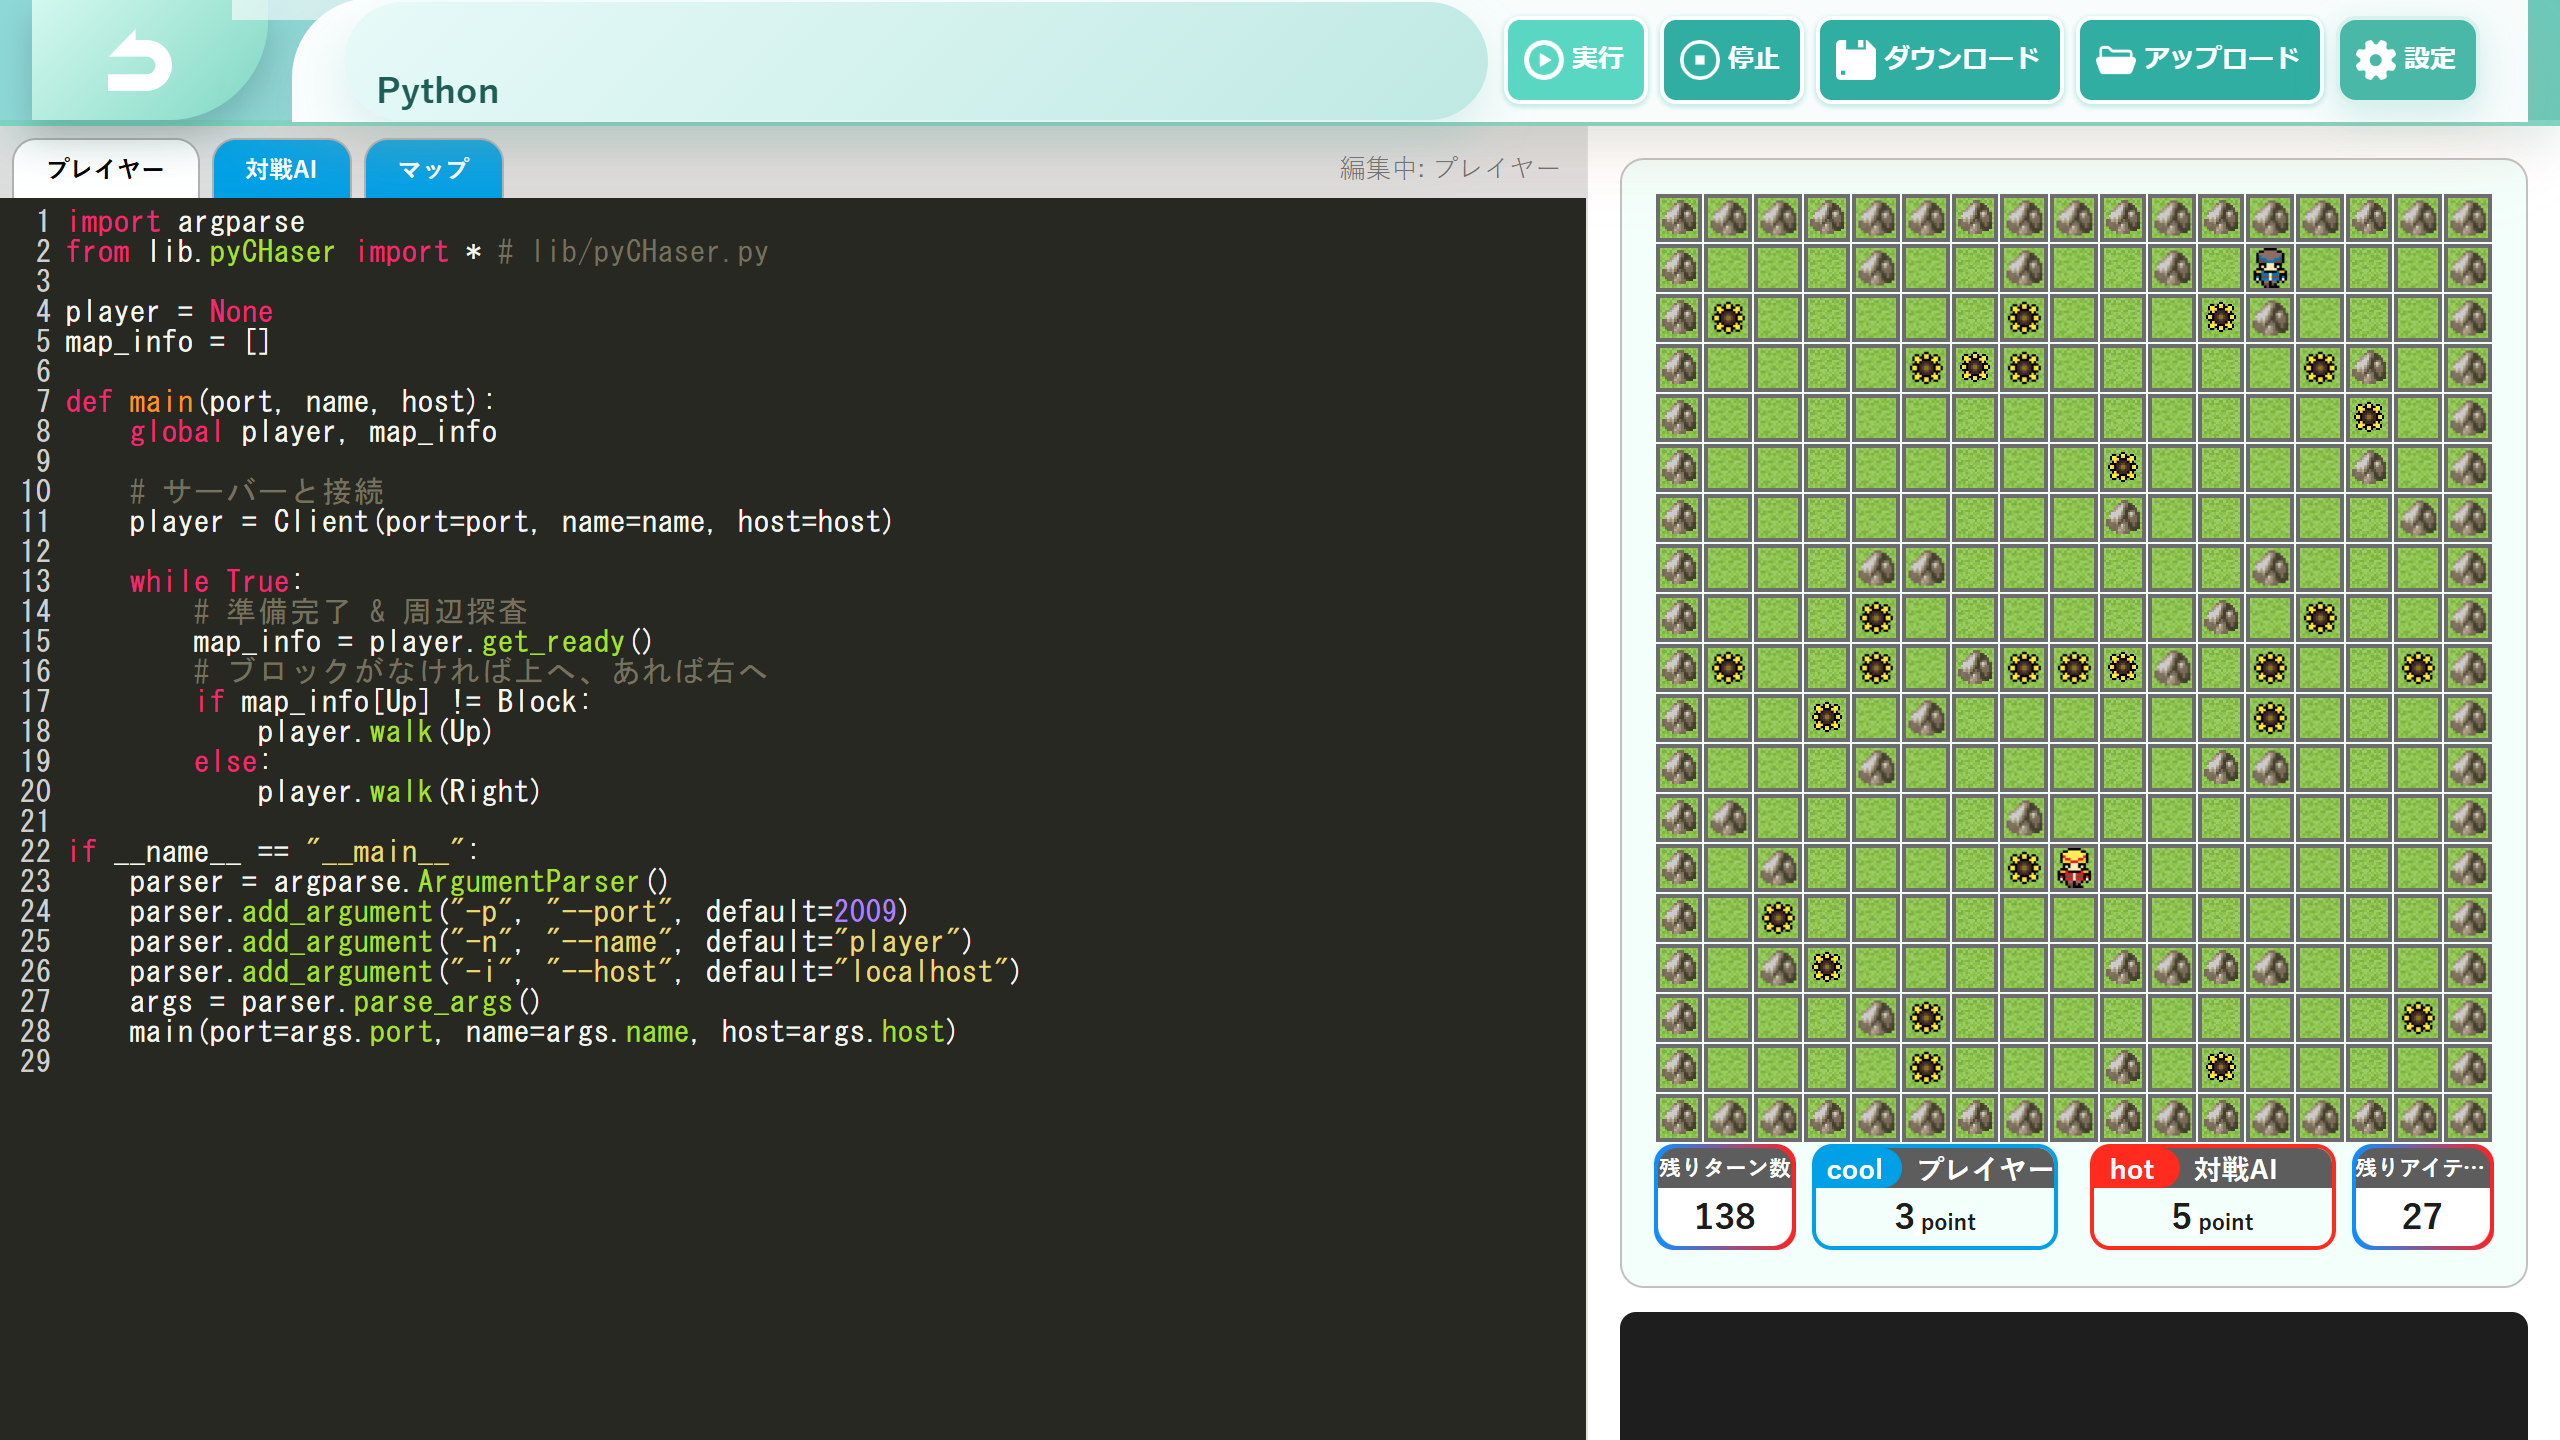The height and width of the screenshot is (1440, 2560).
Task: Click the 'while True:' line
Action: click(x=216, y=581)
